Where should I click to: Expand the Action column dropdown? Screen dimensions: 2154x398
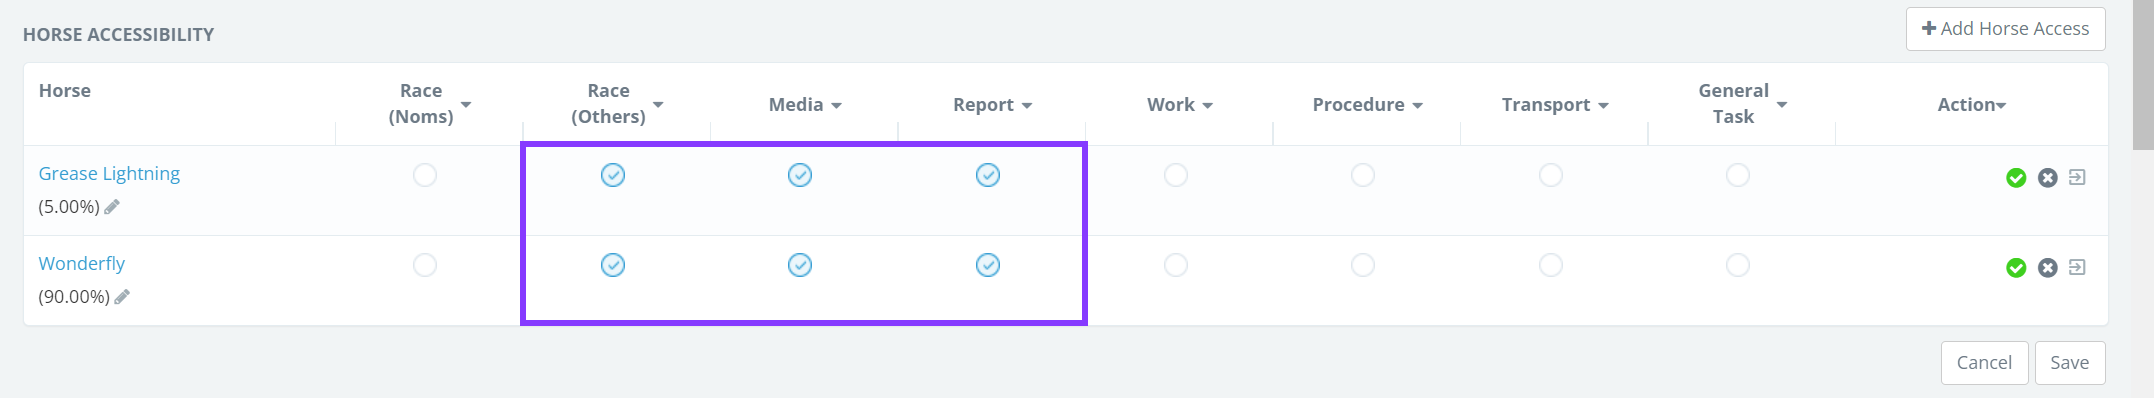(2001, 105)
